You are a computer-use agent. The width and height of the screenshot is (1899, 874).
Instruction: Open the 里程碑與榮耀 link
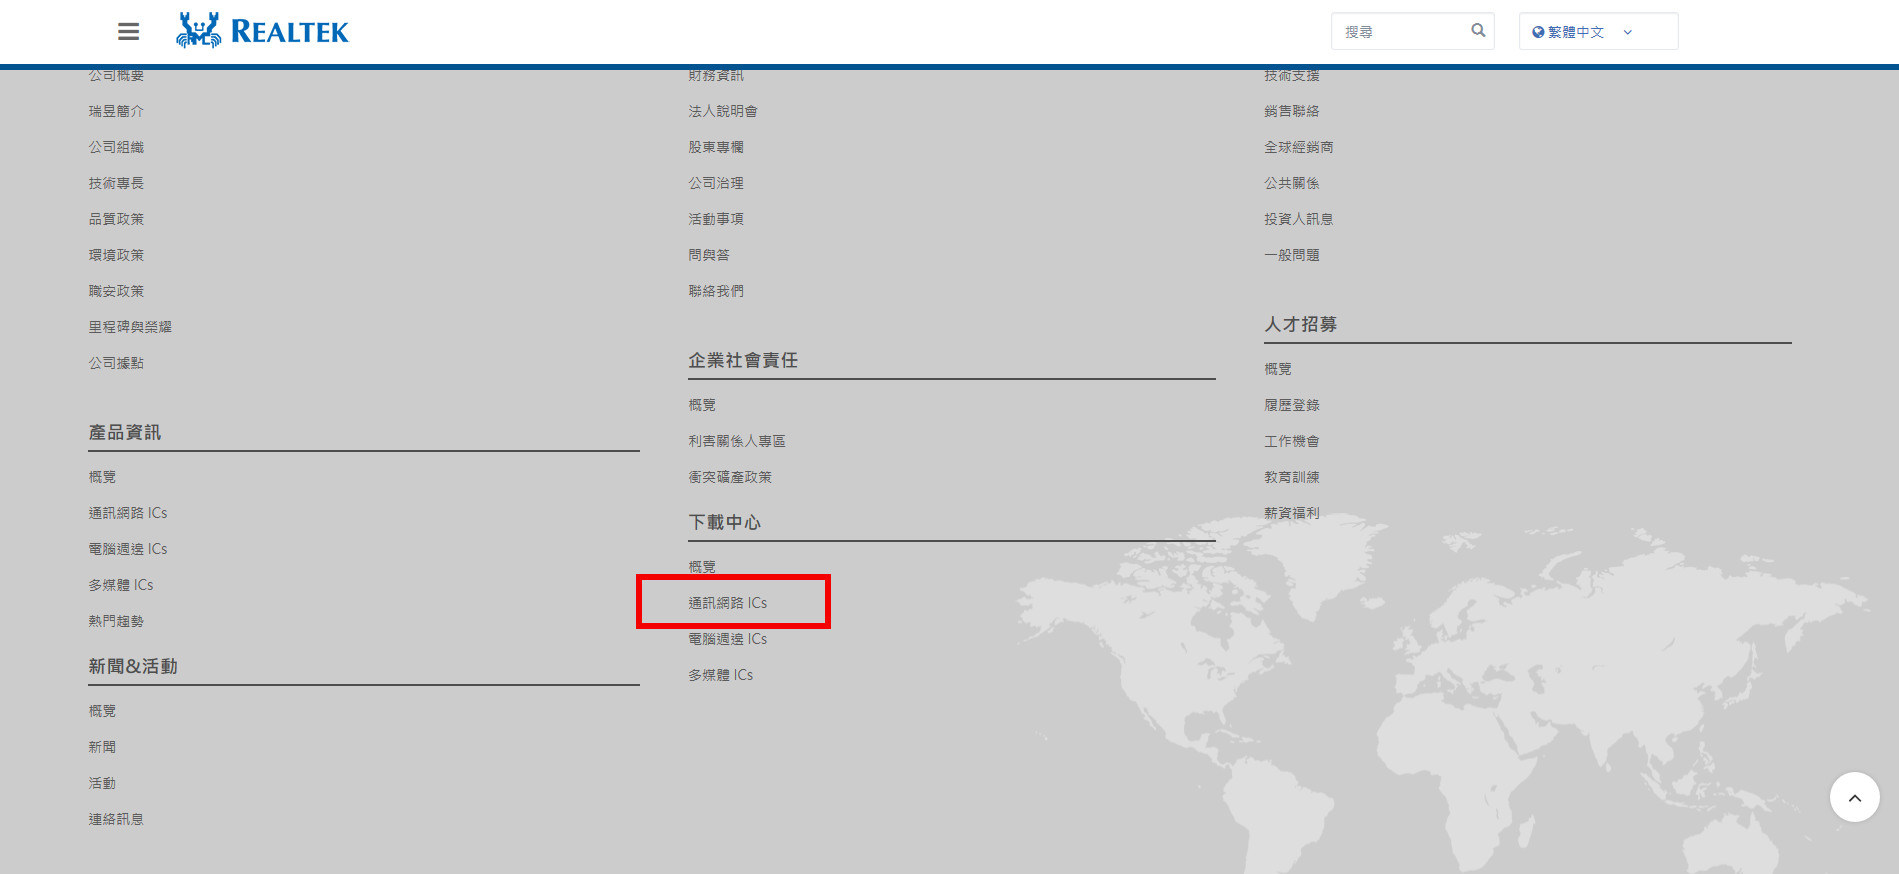coord(130,327)
